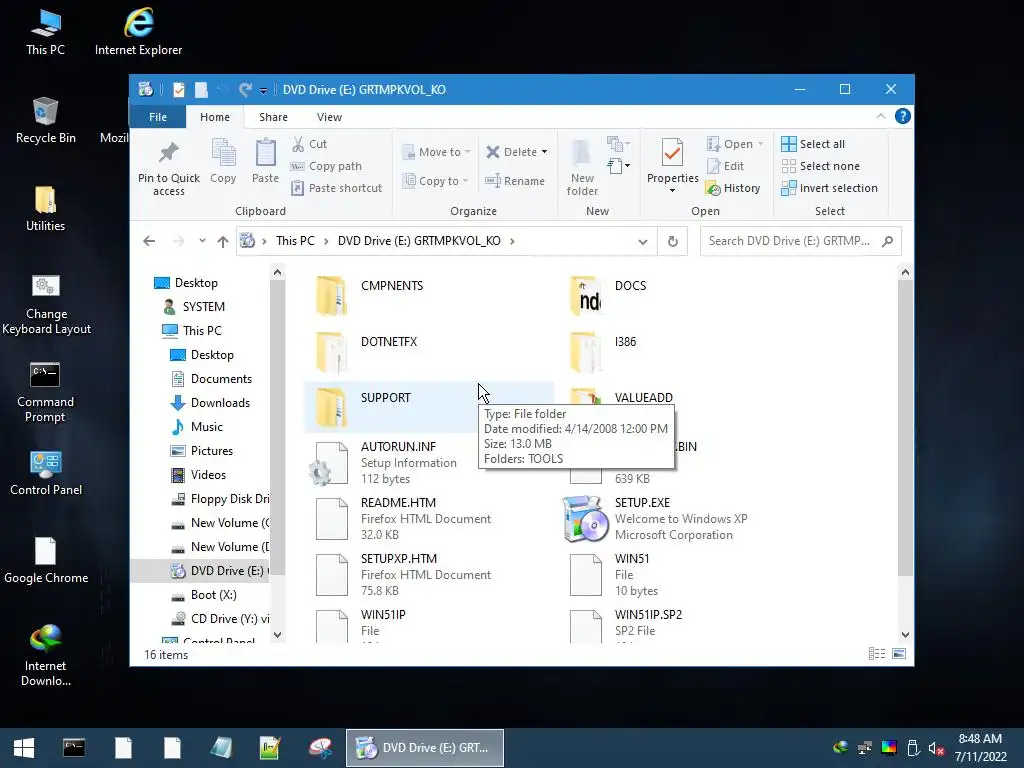The height and width of the screenshot is (768, 1024).
Task: Expand address bar history dropdown
Action: click(643, 242)
